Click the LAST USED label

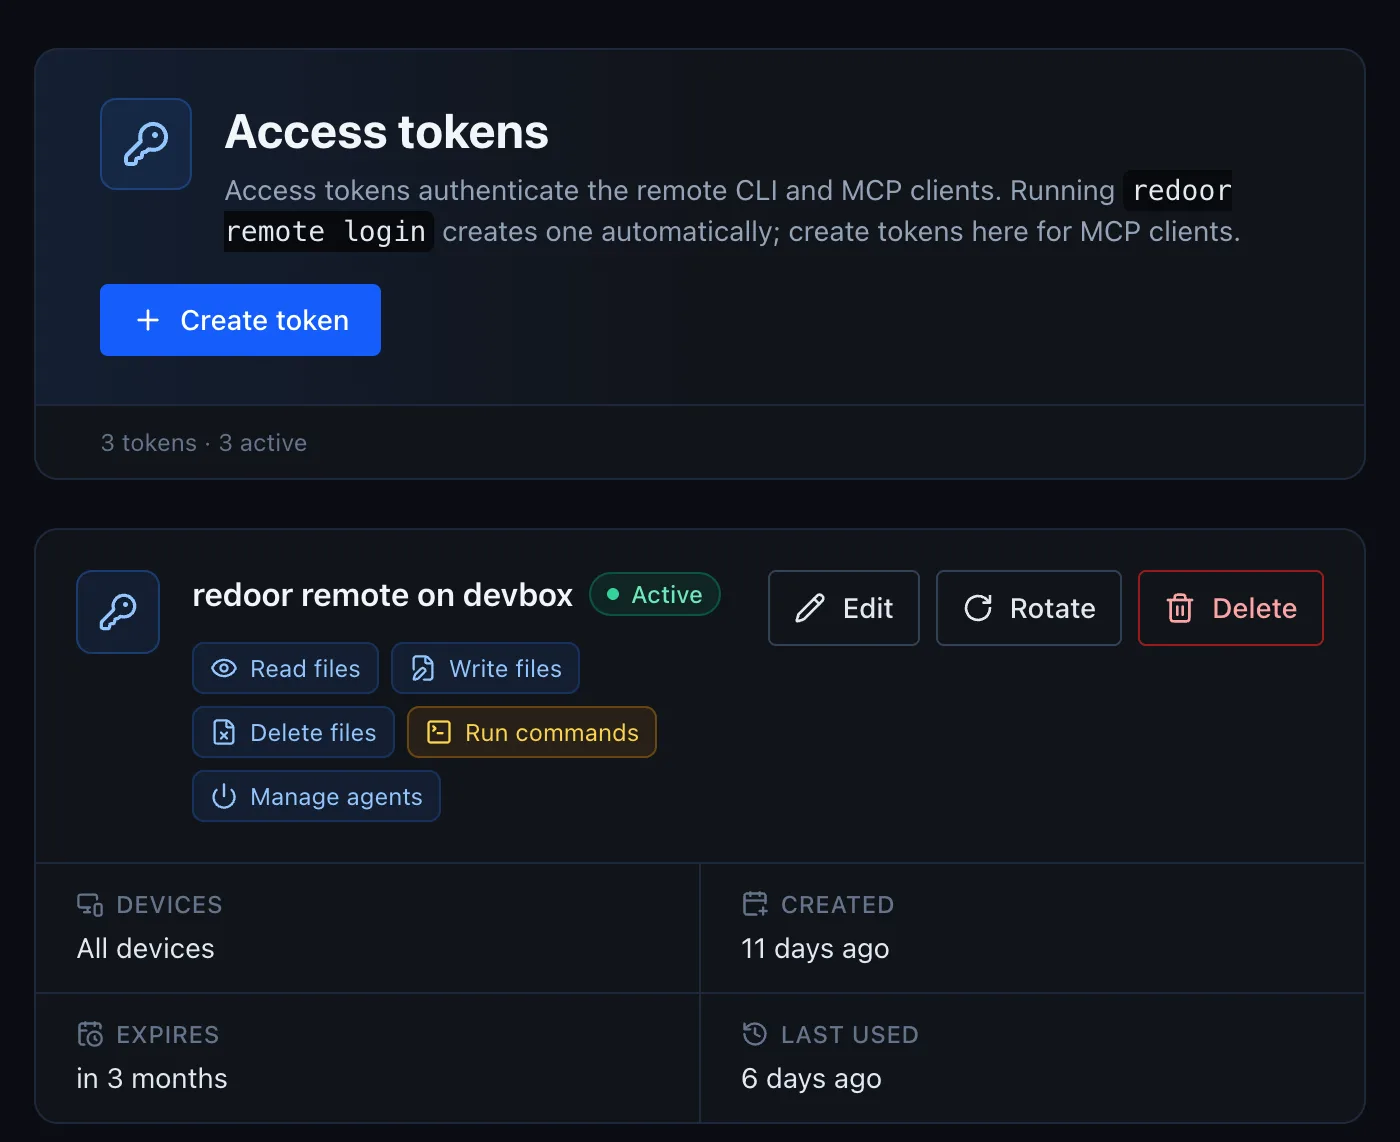pyautogui.click(x=849, y=1035)
